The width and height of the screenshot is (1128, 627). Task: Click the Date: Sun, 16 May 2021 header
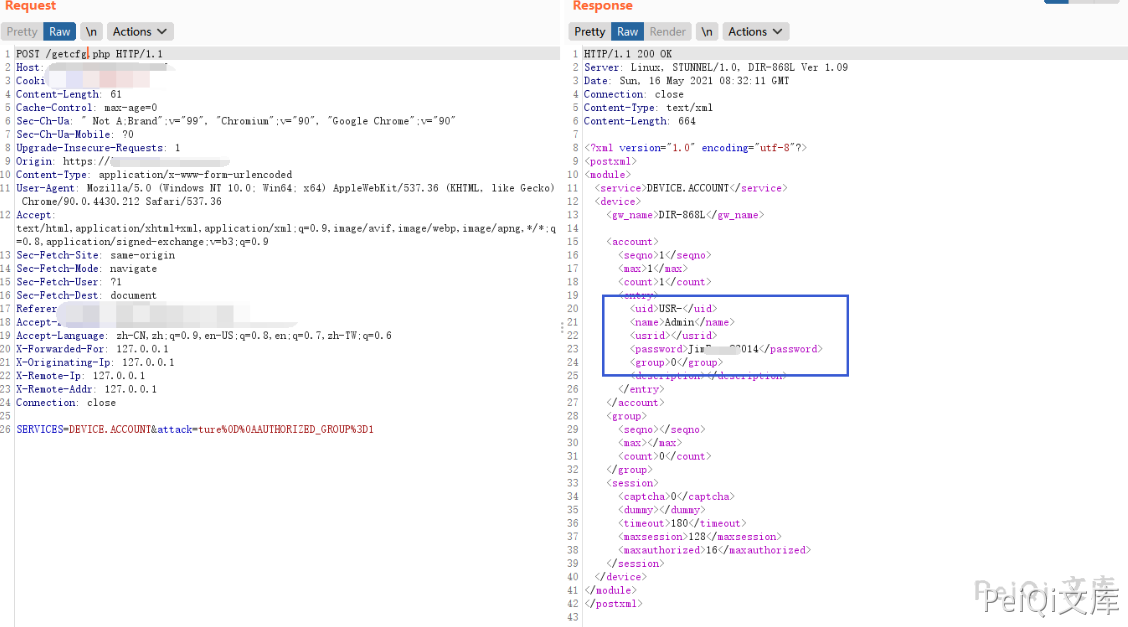686,81
